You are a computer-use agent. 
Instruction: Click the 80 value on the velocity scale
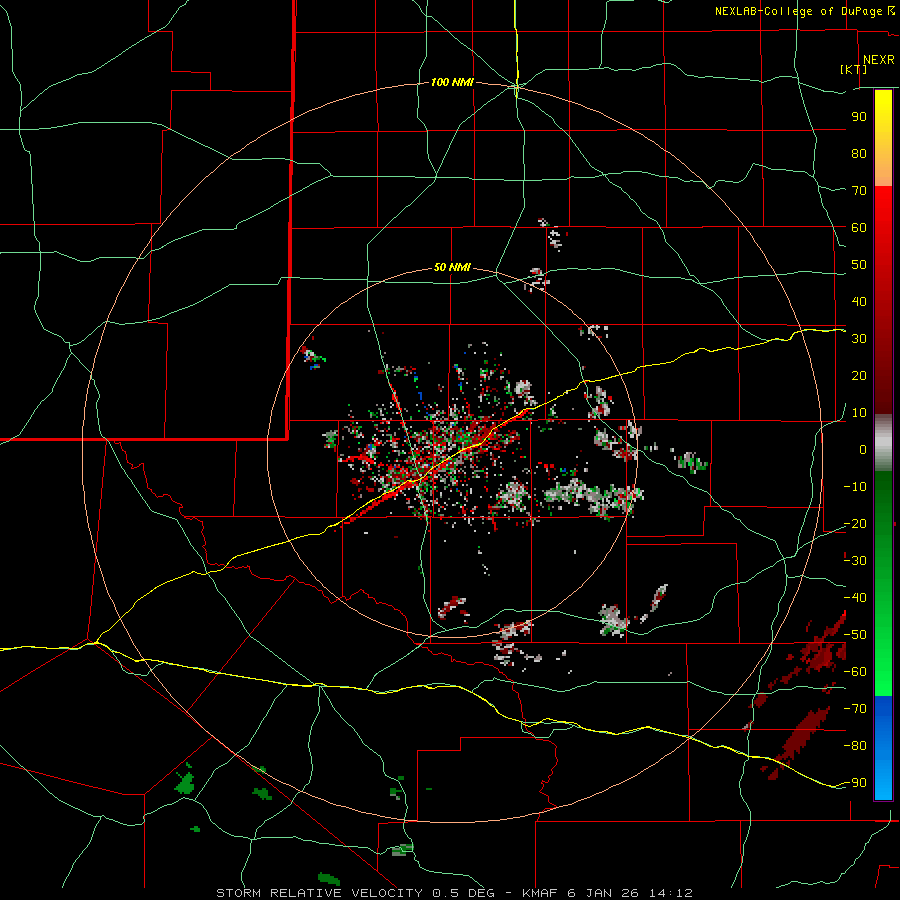point(859,153)
